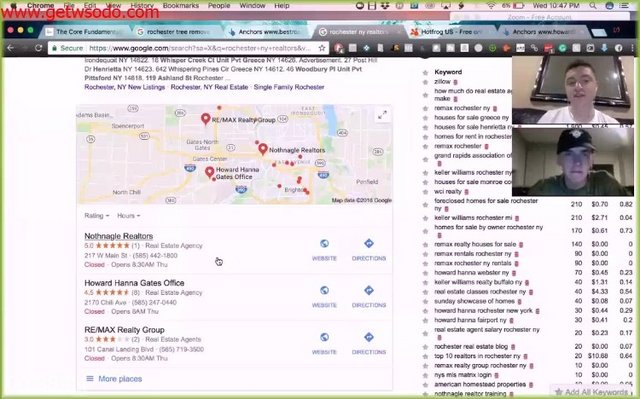The height and width of the screenshot is (399, 640).
Task: Open the RE/MAX Realty Group listing
Action: (x=124, y=330)
